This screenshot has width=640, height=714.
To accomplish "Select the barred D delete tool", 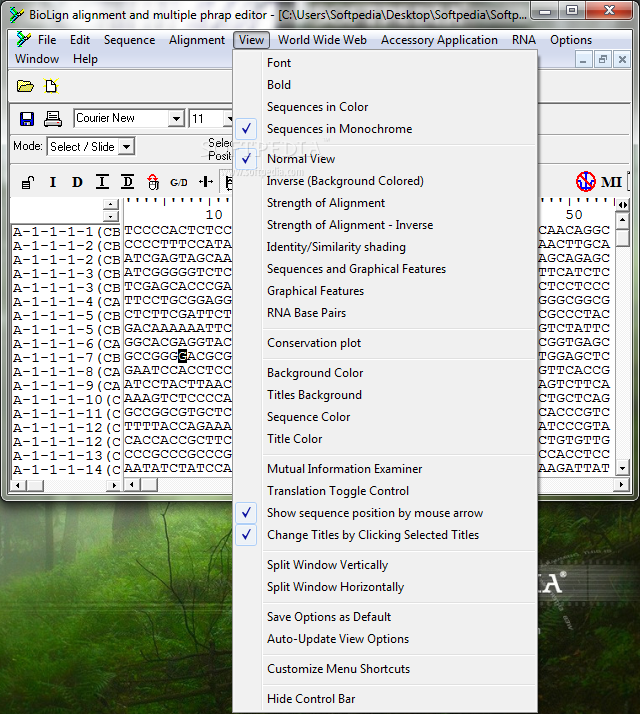I will [128, 182].
